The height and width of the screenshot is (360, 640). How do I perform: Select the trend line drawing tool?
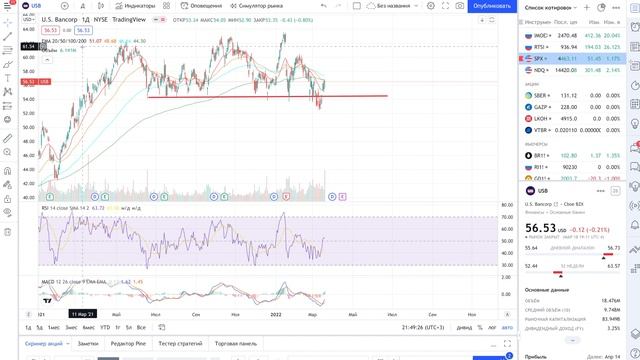7,37
